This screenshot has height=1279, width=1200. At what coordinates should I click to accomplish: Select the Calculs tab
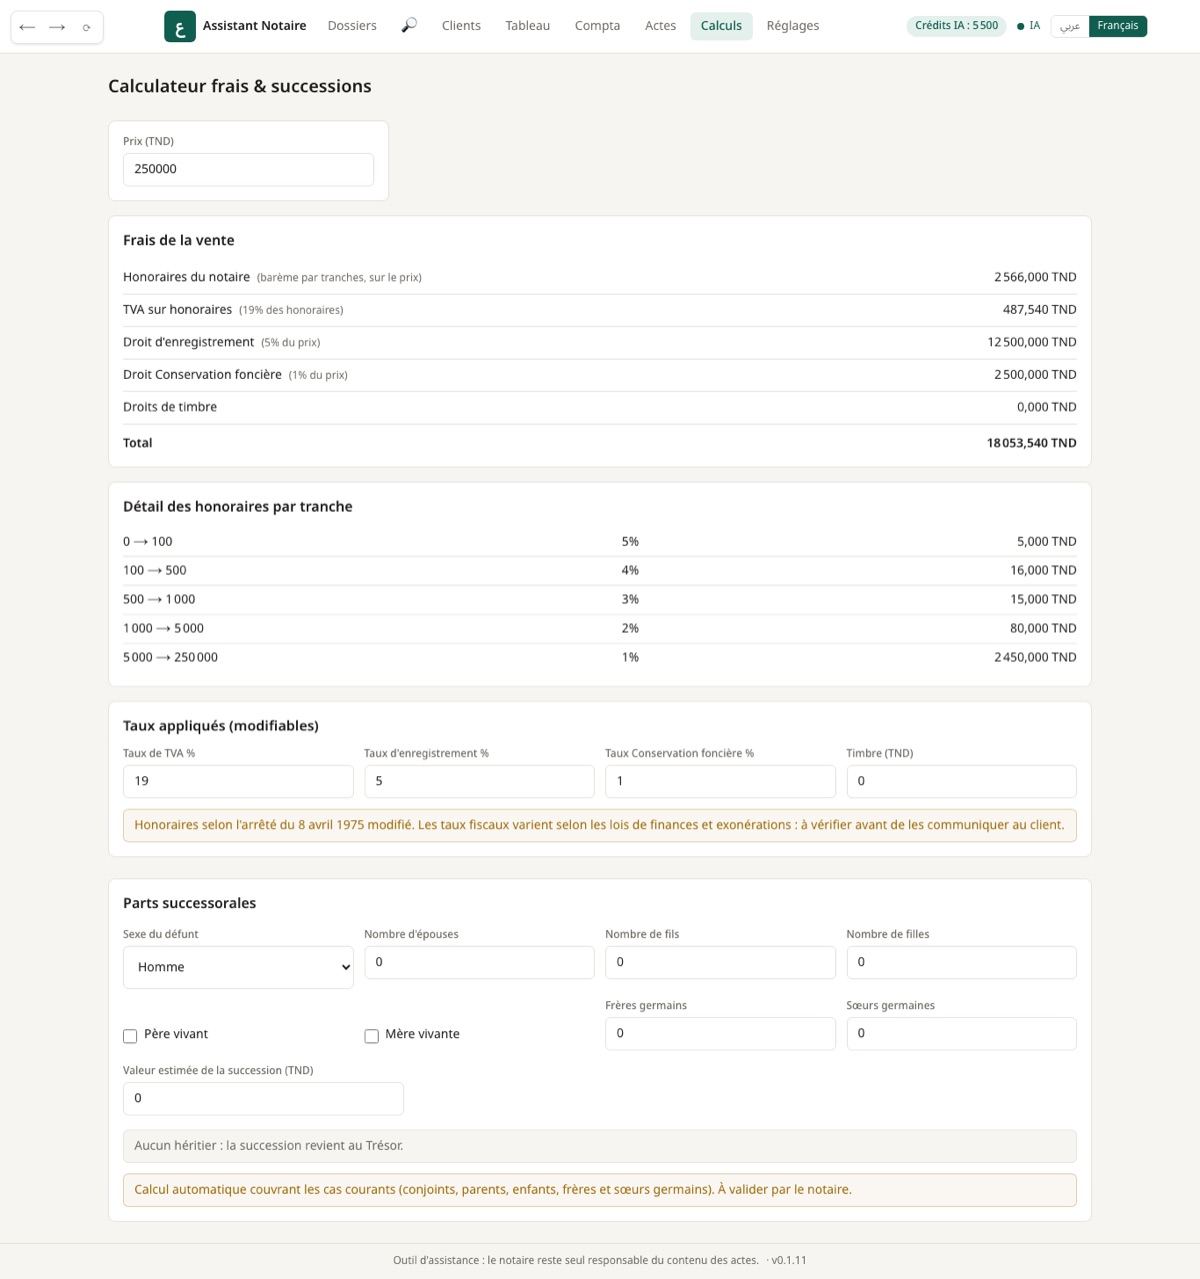click(721, 26)
